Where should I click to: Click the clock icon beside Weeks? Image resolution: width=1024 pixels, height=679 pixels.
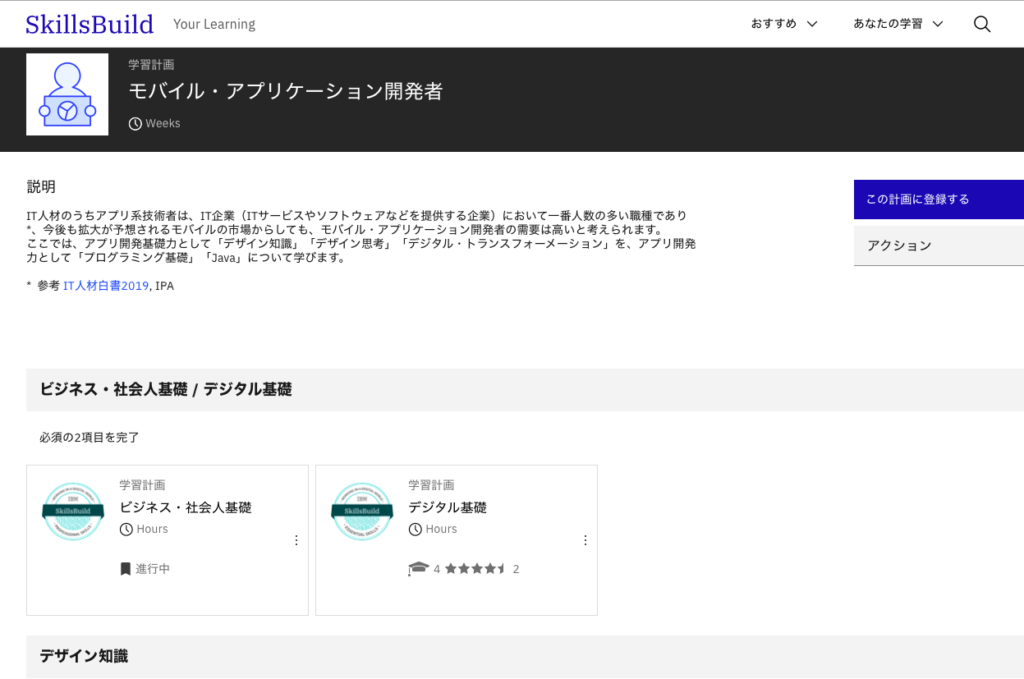[x=135, y=124]
